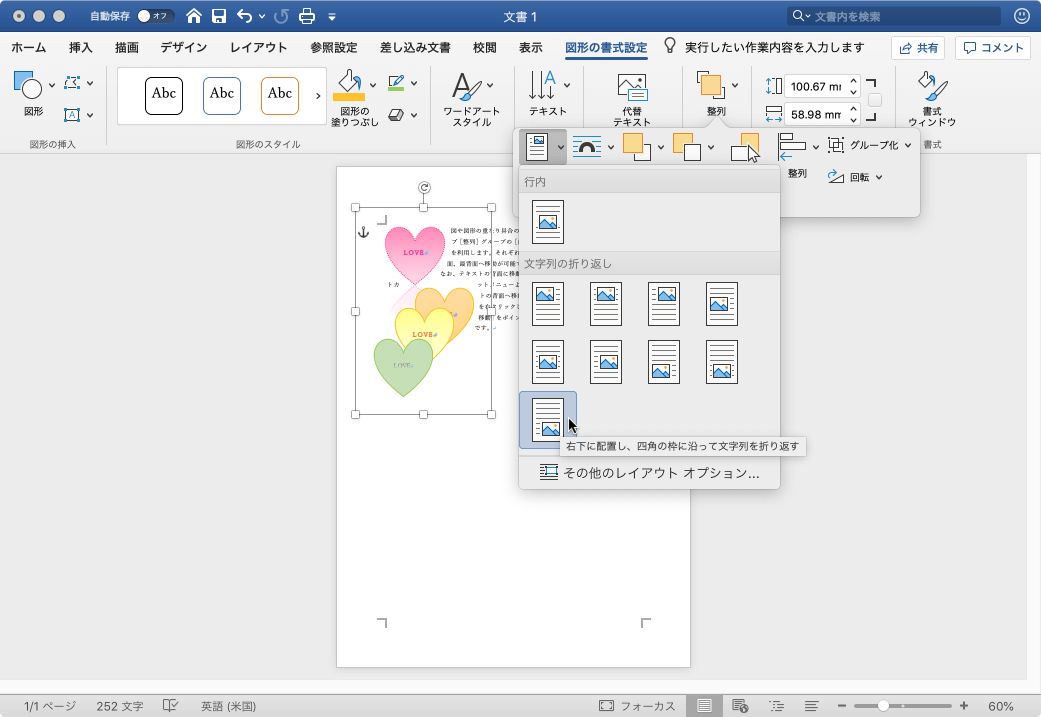The height and width of the screenshot is (717, 1041).
Task: Click the コメント comments button
Action: point(993,48)
